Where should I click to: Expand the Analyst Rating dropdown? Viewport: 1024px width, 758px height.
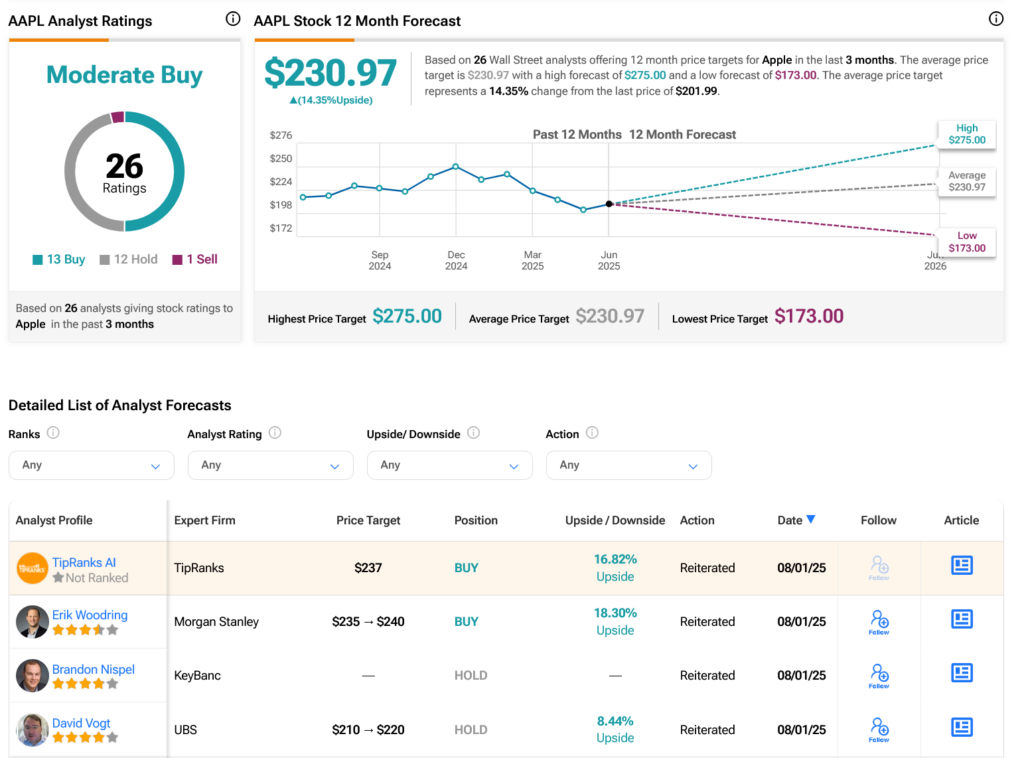tap(270, 465)
